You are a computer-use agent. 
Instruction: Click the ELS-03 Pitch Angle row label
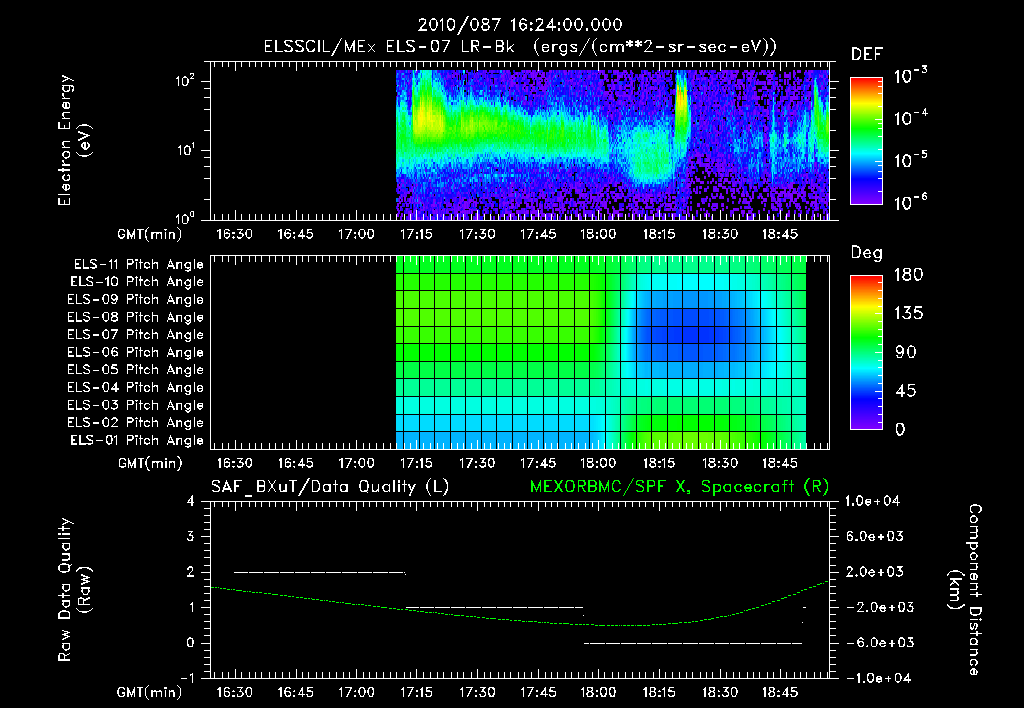click(x=135, y=406)
